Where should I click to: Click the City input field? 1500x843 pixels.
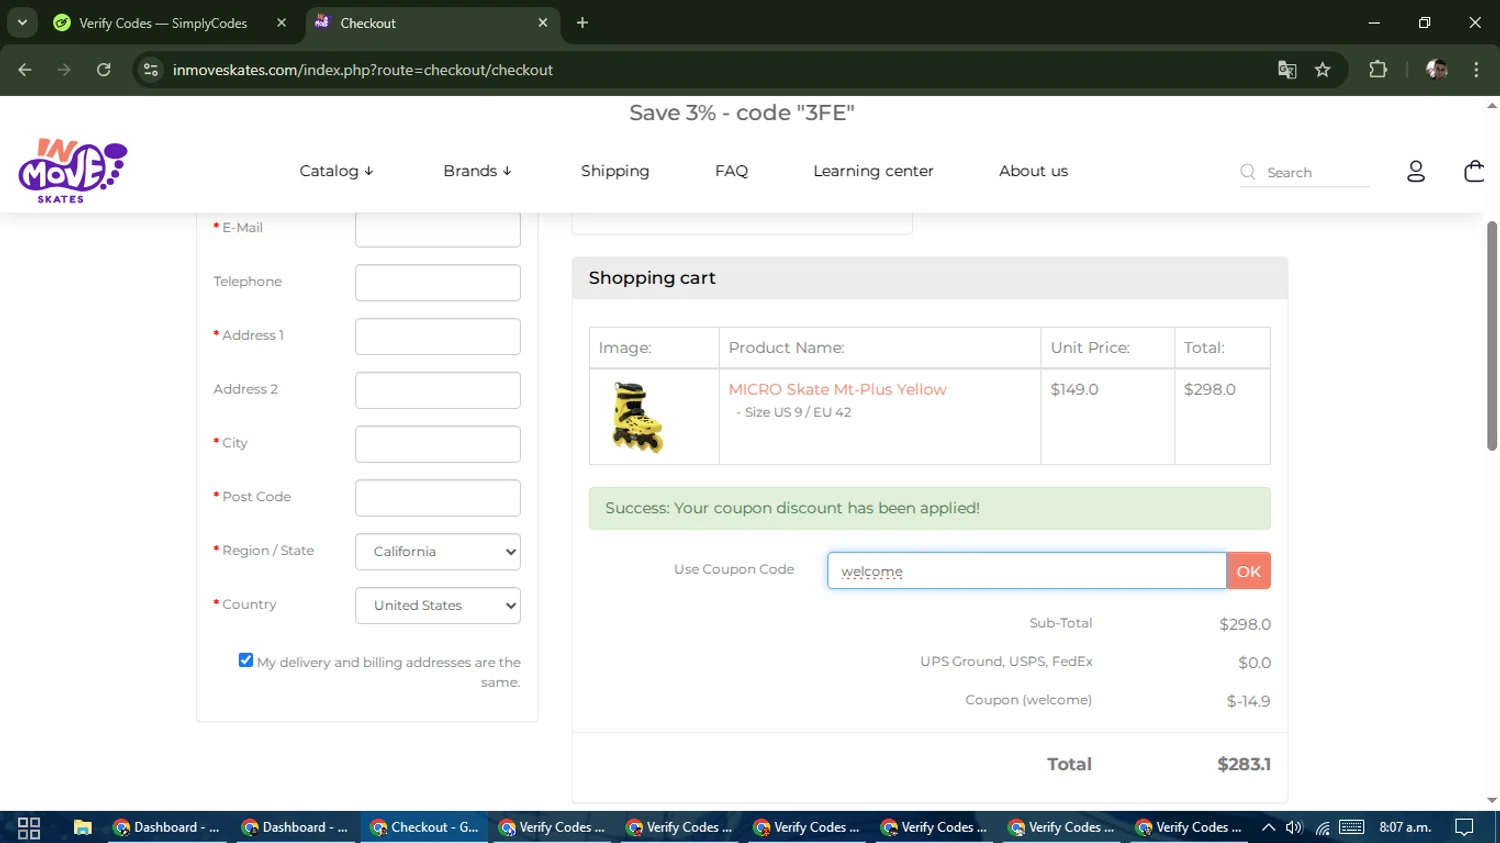point(438,445)
